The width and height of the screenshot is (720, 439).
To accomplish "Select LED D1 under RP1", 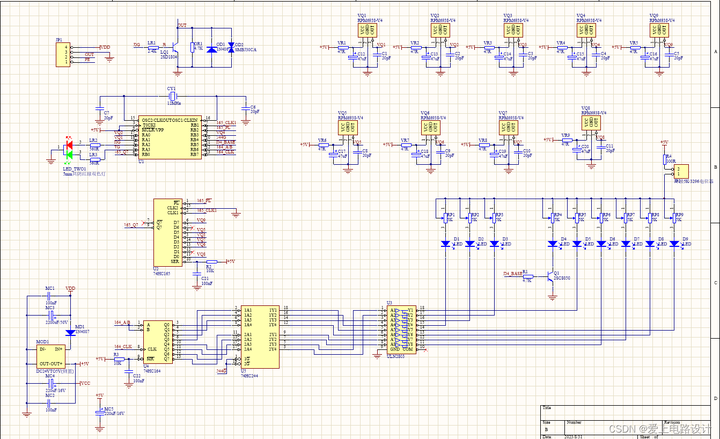I will tap(445, 244).
